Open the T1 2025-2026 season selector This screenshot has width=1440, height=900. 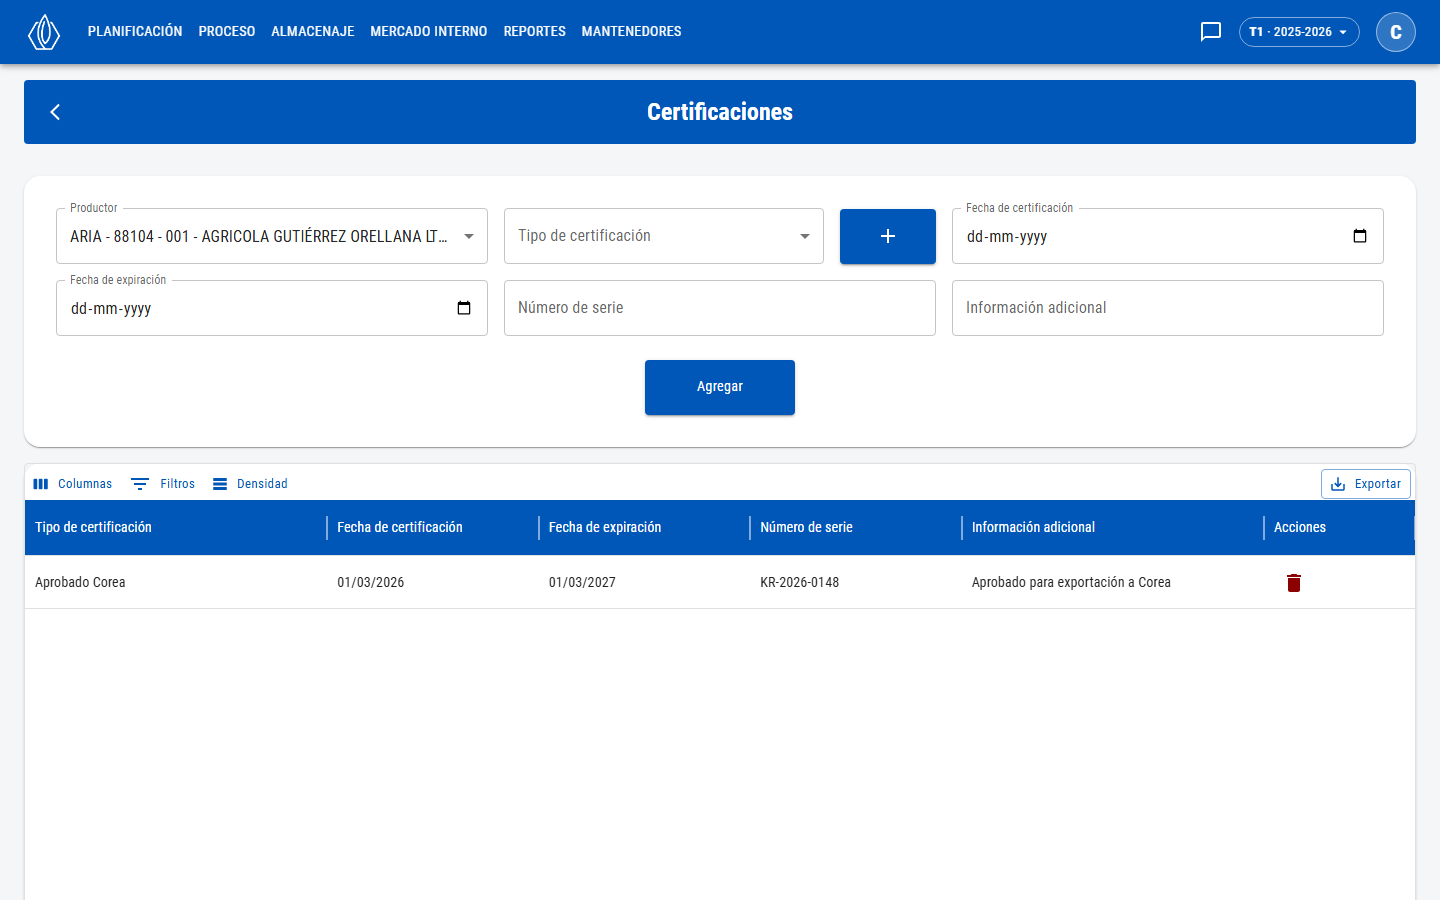coord(1299,32)
